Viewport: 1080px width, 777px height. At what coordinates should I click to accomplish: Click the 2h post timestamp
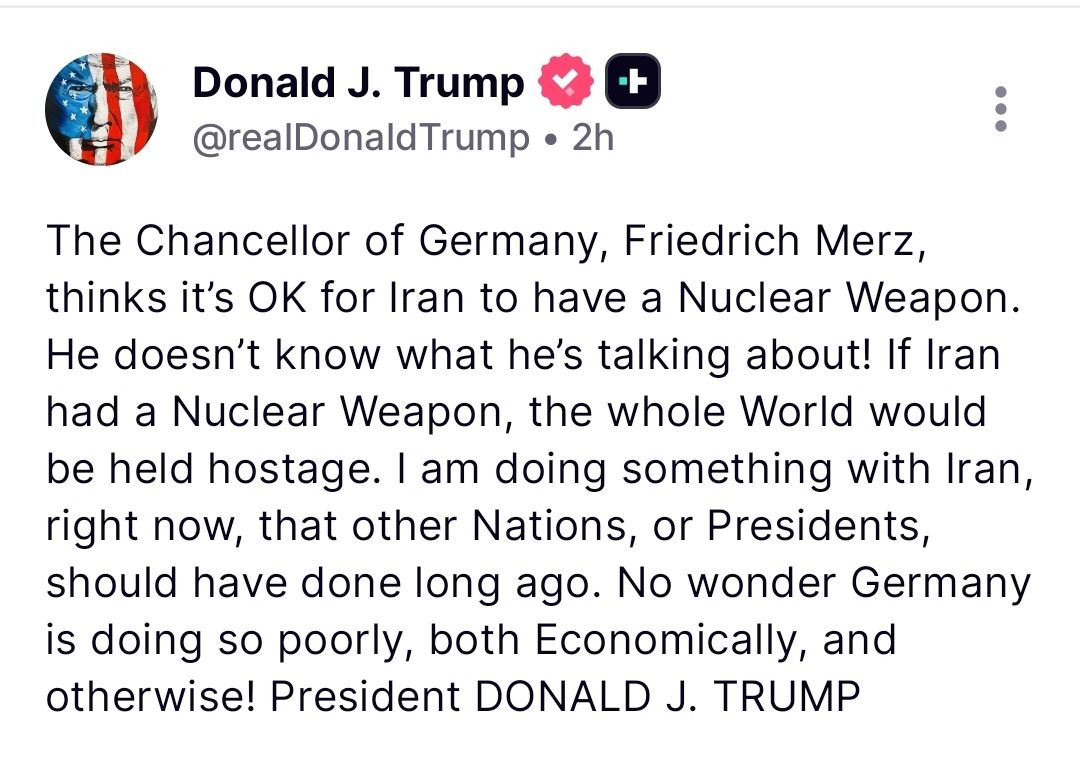(x=592, y=137)
